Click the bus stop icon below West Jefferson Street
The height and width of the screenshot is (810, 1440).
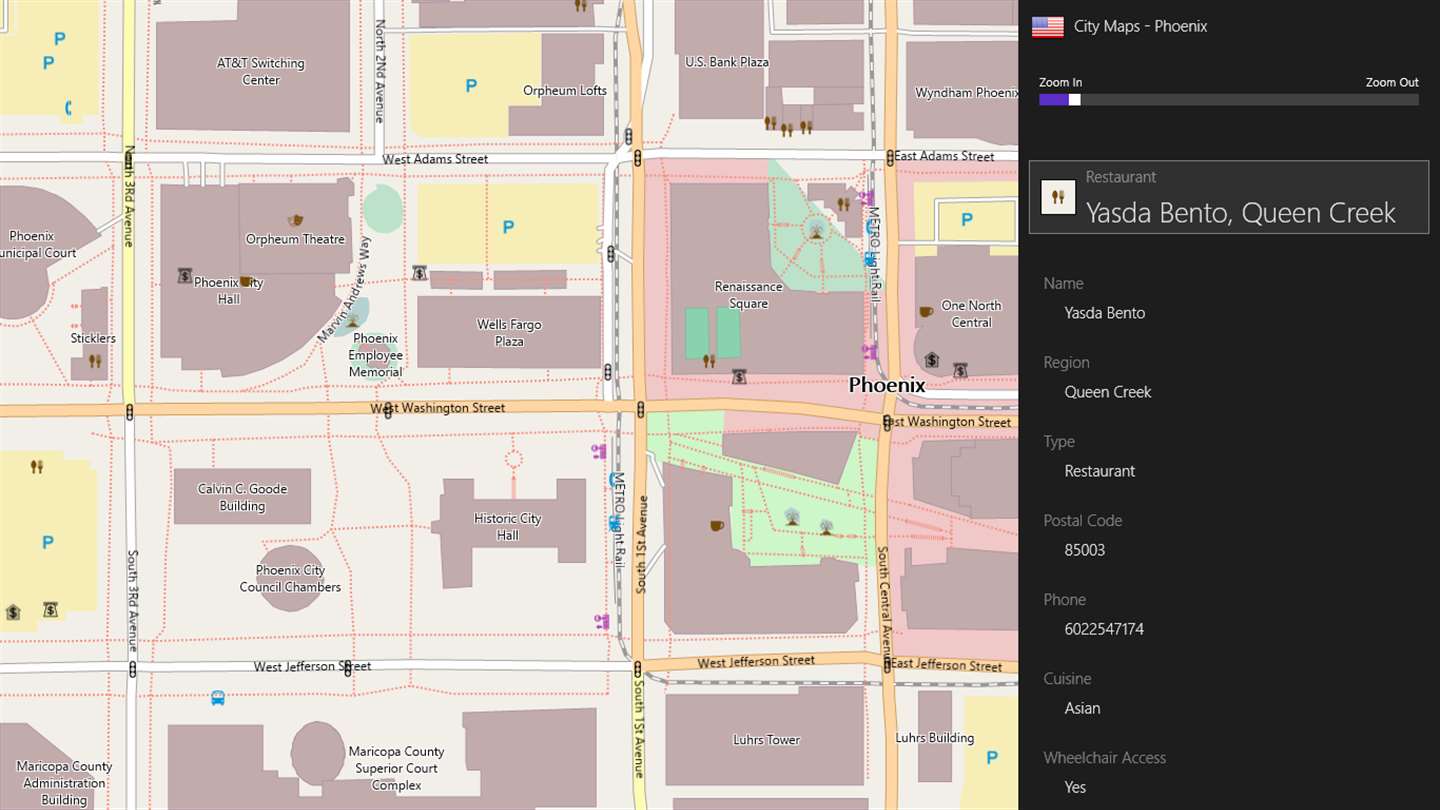coord(218,698)
